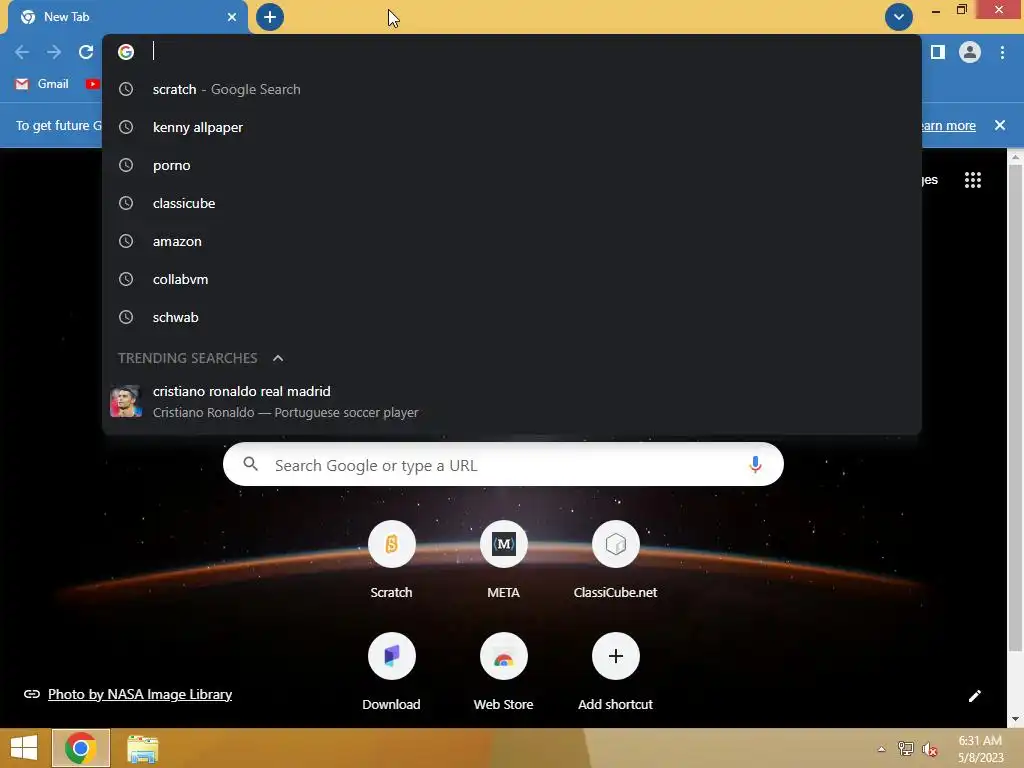Show hidden system tray icons arrow
Image resolution: width=1024 pixels, height=768 pixels.
[x=881, y=749]
